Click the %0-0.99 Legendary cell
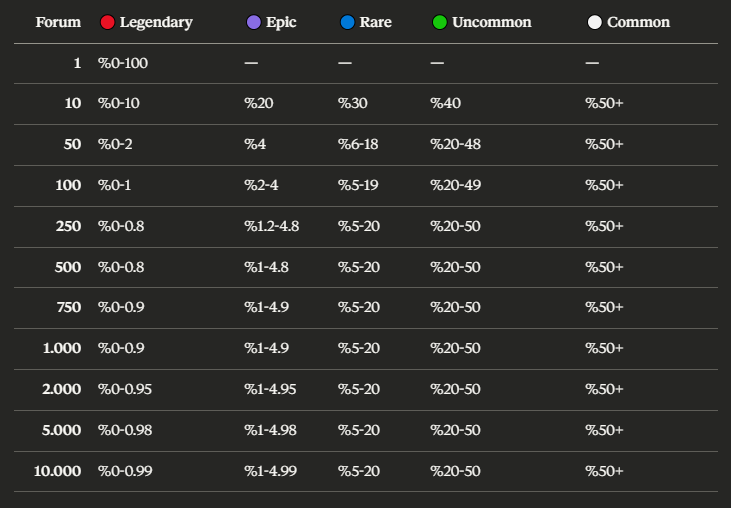Screen dimensions: 731x508 click(125, 471)
